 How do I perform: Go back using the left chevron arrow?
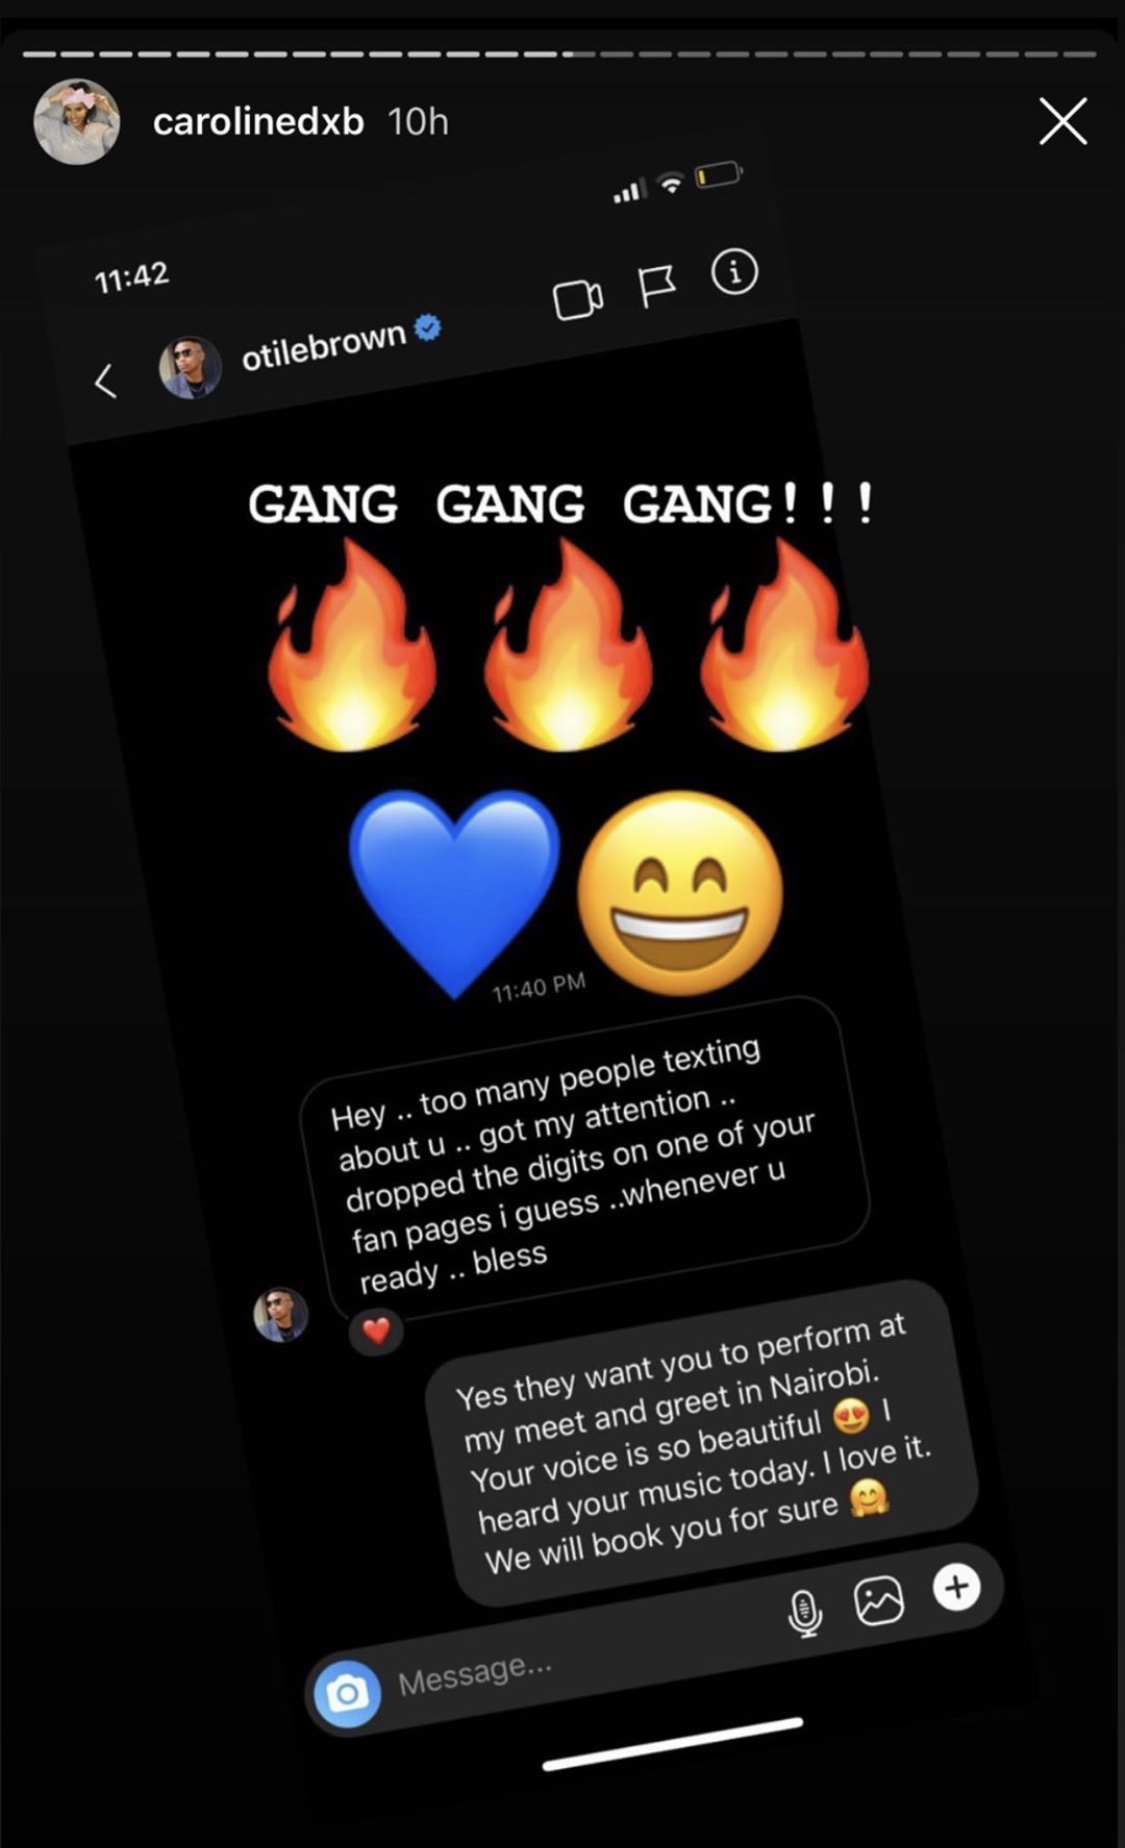pos(105,380)
